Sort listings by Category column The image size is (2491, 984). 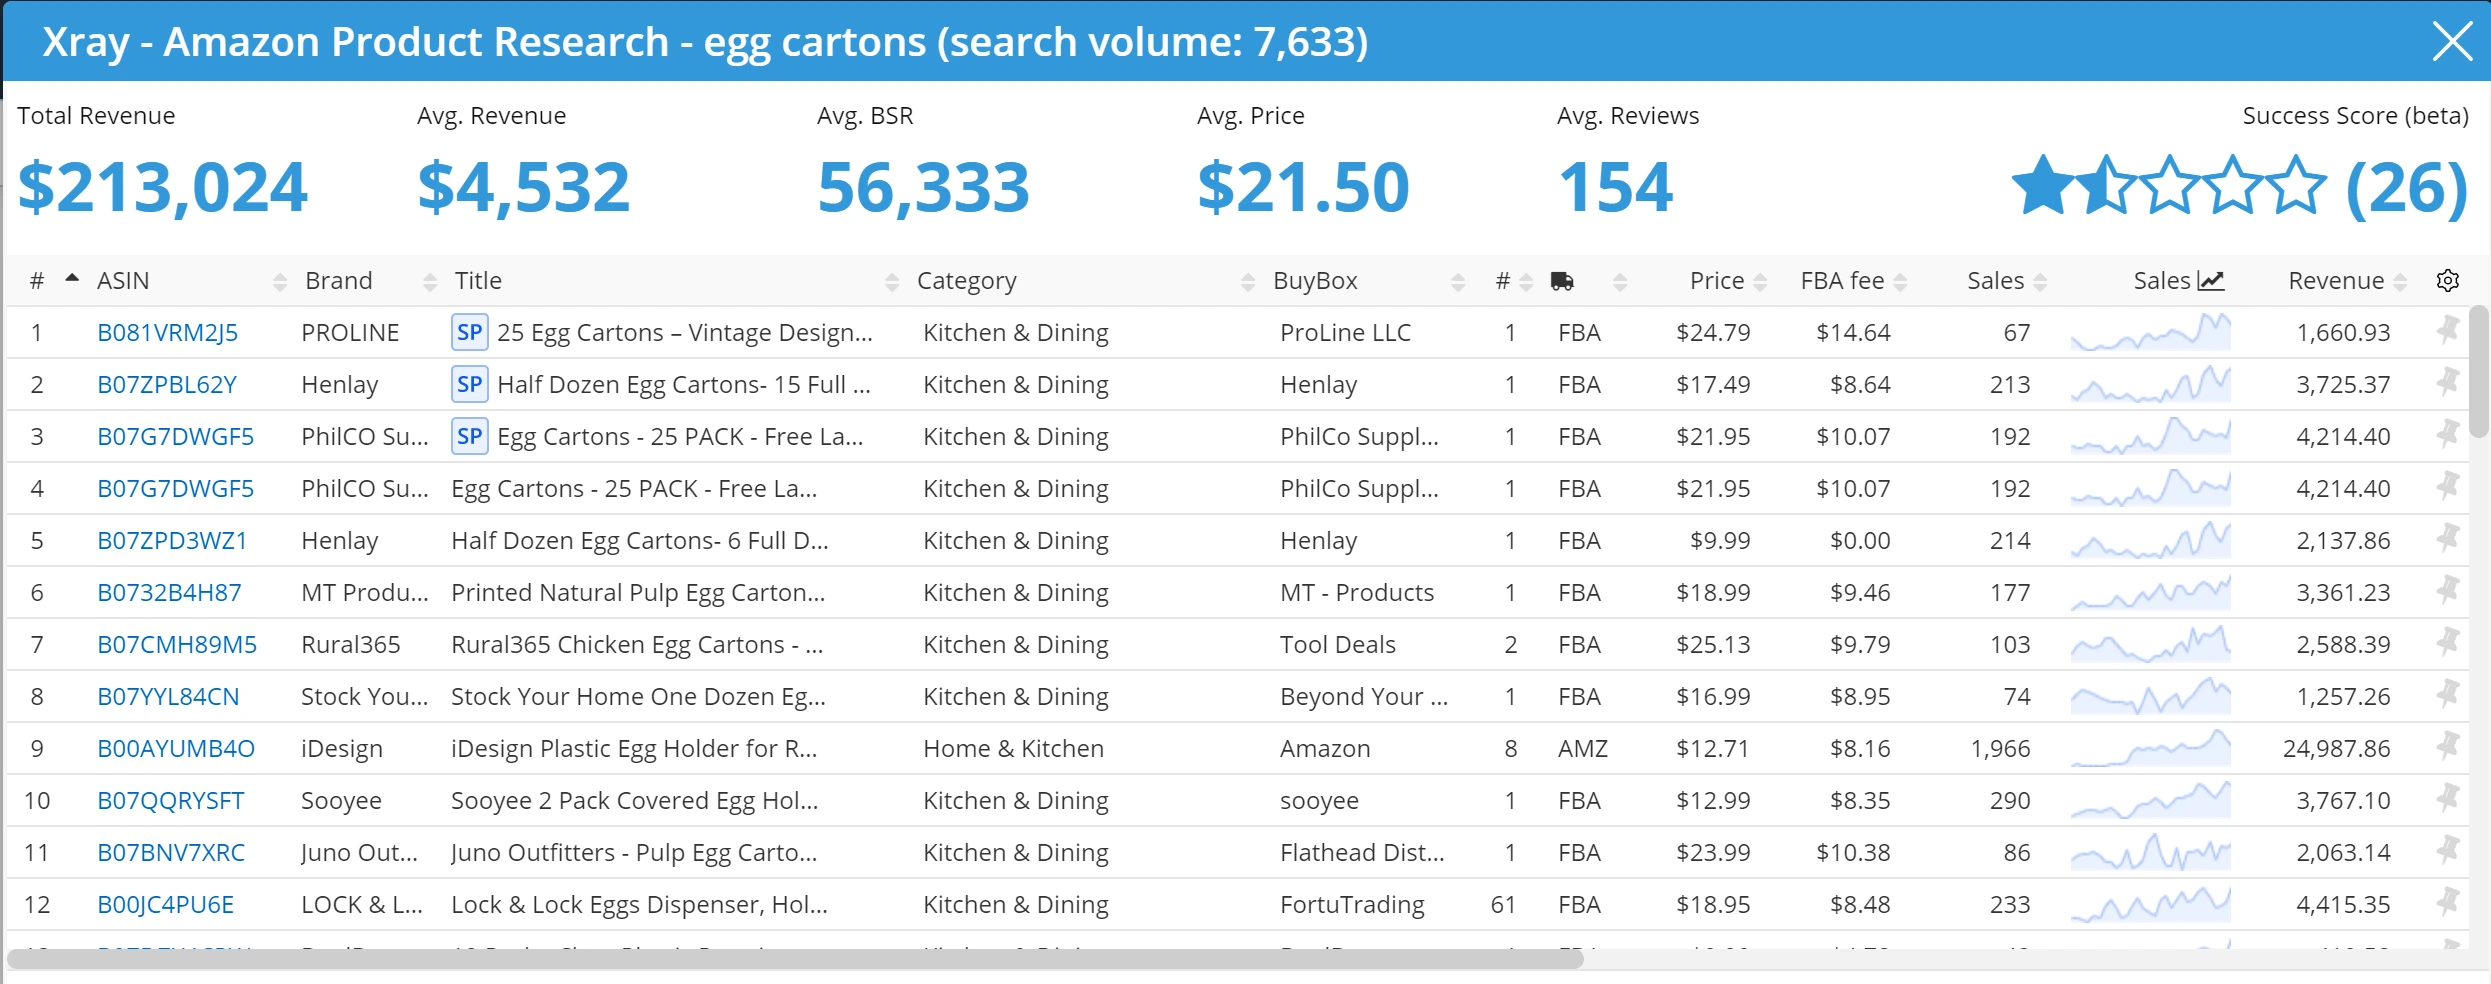966,281
